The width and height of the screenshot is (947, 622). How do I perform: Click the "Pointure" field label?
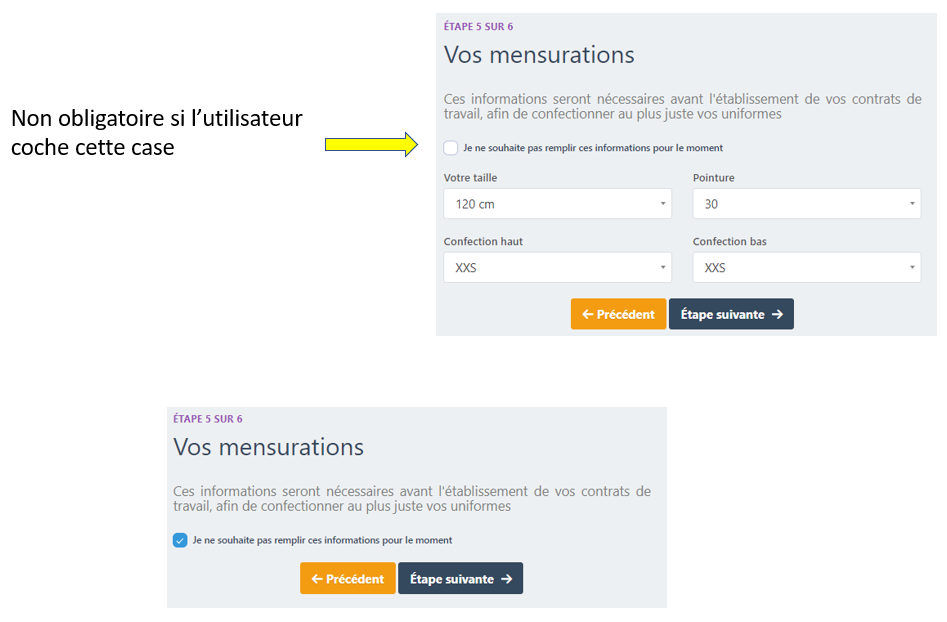(713, 178)
